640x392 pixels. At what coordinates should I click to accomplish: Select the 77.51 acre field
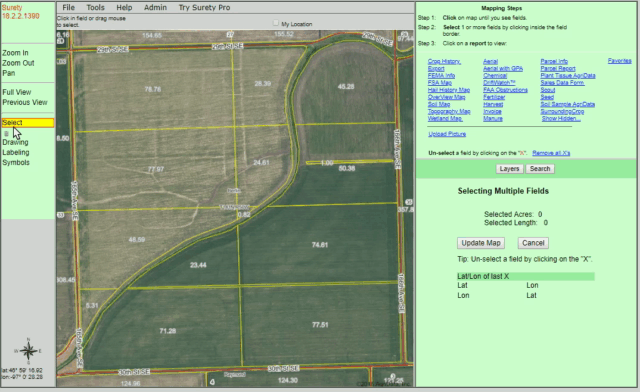click(x=320, y=325)
